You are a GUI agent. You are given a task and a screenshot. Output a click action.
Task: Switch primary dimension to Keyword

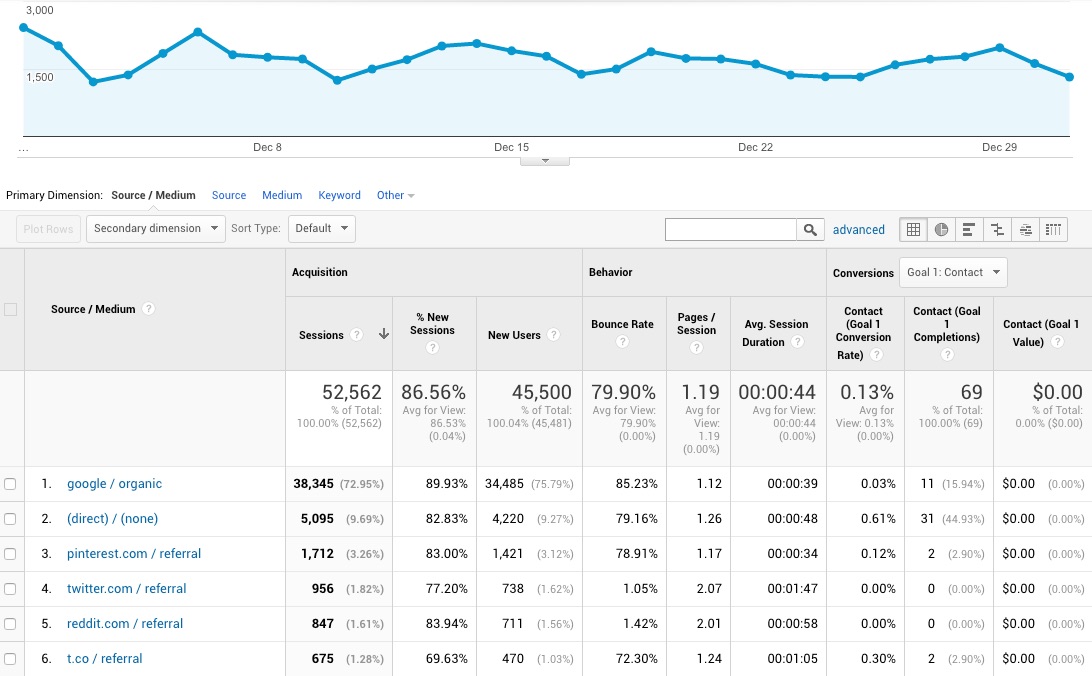[339, 195]
